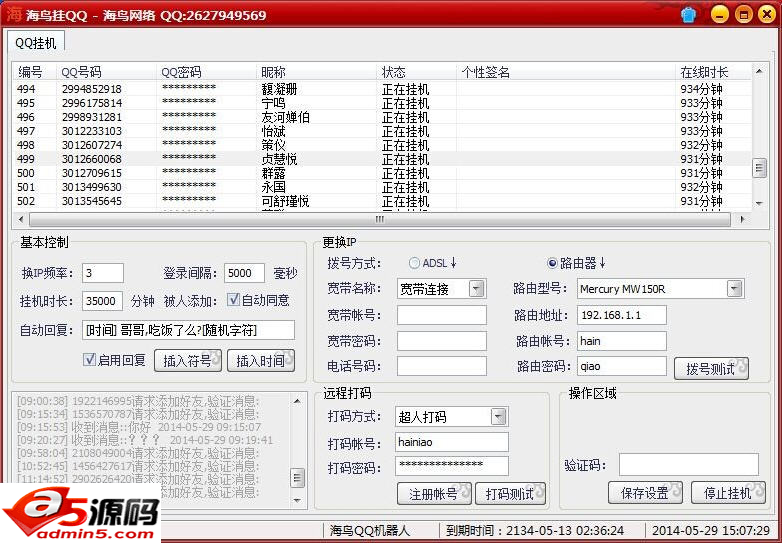Open the 路由型号 Mercury MW150R dropdown
782x543 pixels.
point(734,289)
